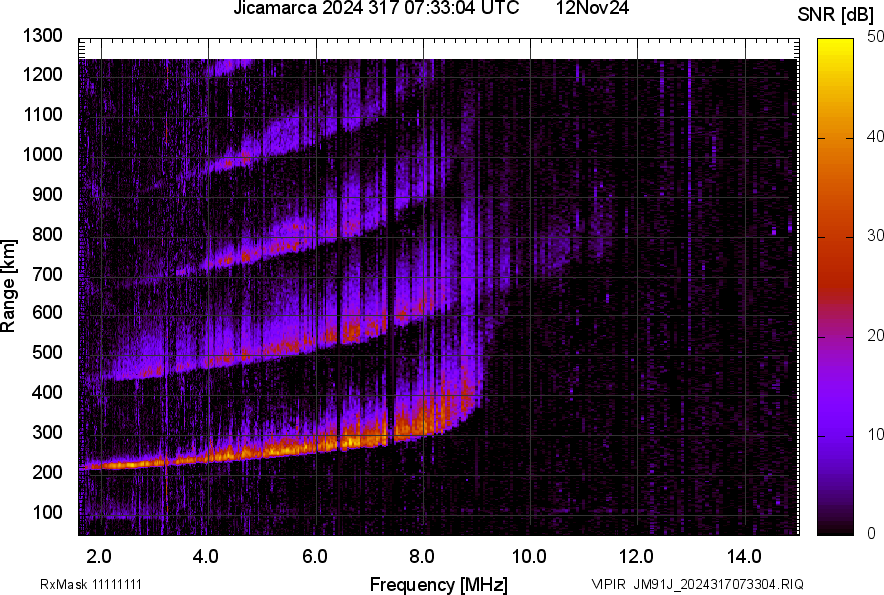Click the Jicamarca timestamp plot title
Image resolution: width=884 pixels, height=595 pixels.
[376, 9]
